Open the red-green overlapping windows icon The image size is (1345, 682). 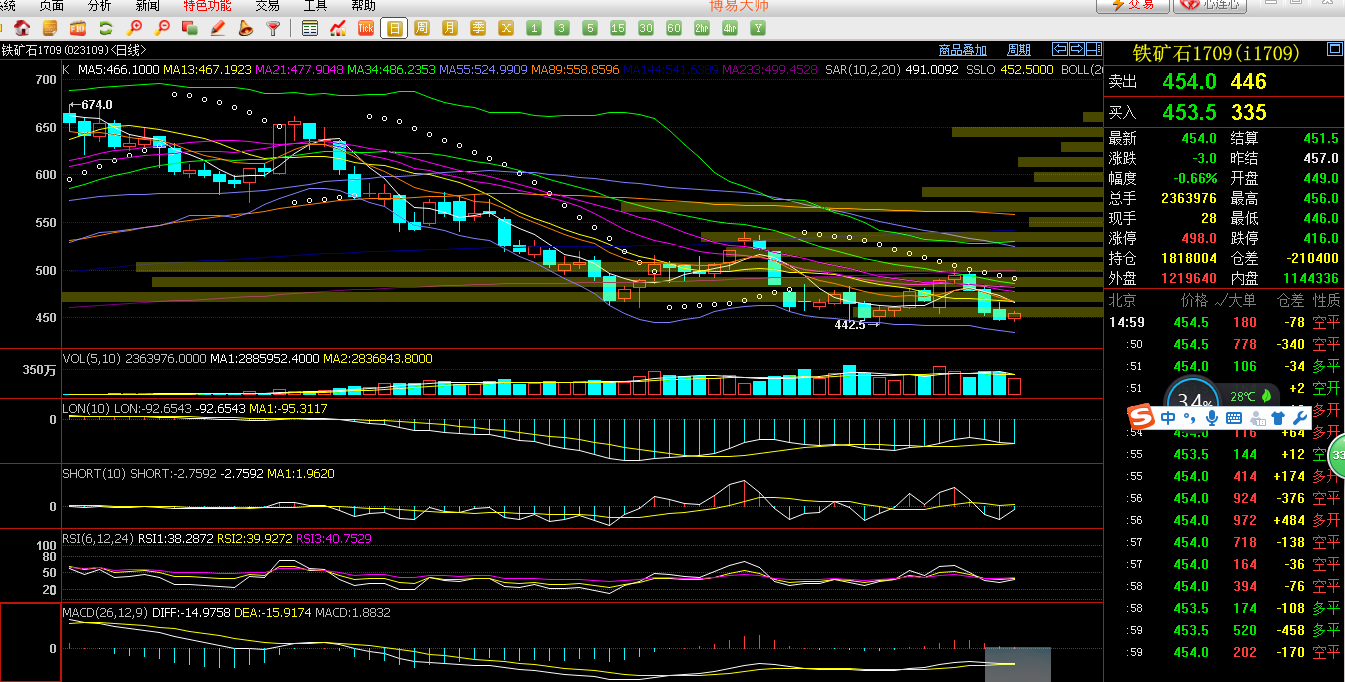[190, 28]
